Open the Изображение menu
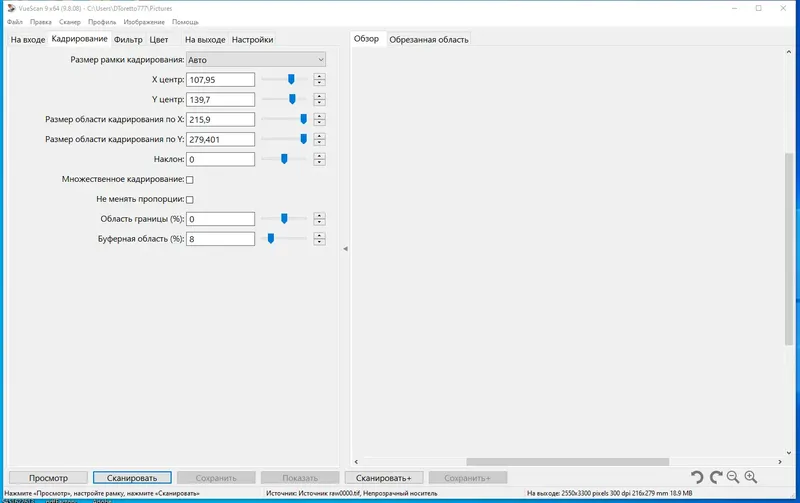This screenshot has width=800, height=503. 144,22
